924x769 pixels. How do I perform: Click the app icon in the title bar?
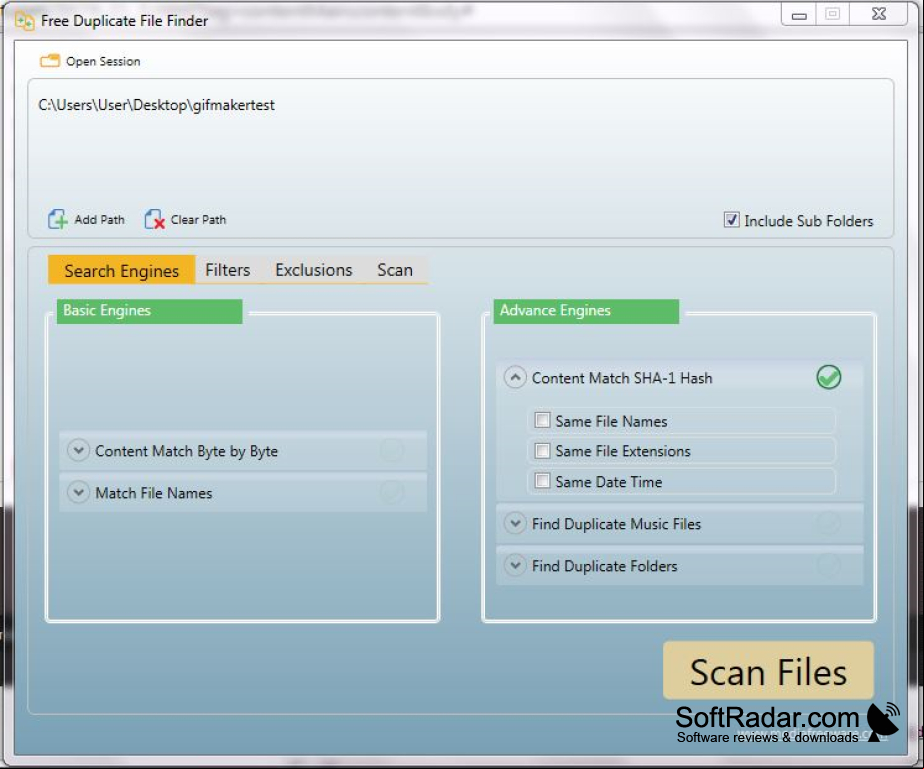25,21
